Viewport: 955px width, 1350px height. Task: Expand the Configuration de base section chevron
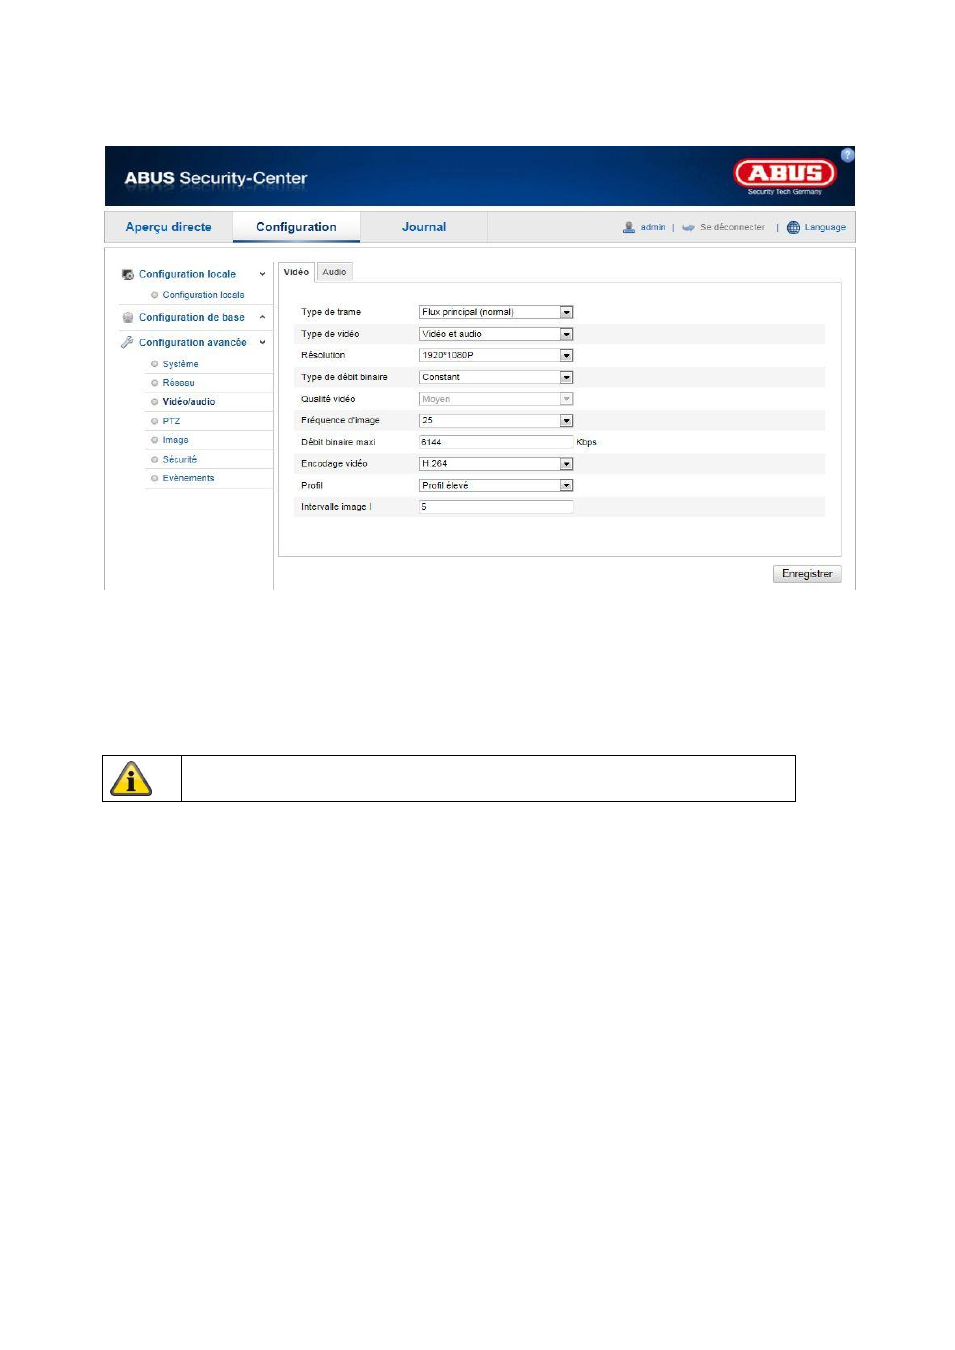click(263, 317)
